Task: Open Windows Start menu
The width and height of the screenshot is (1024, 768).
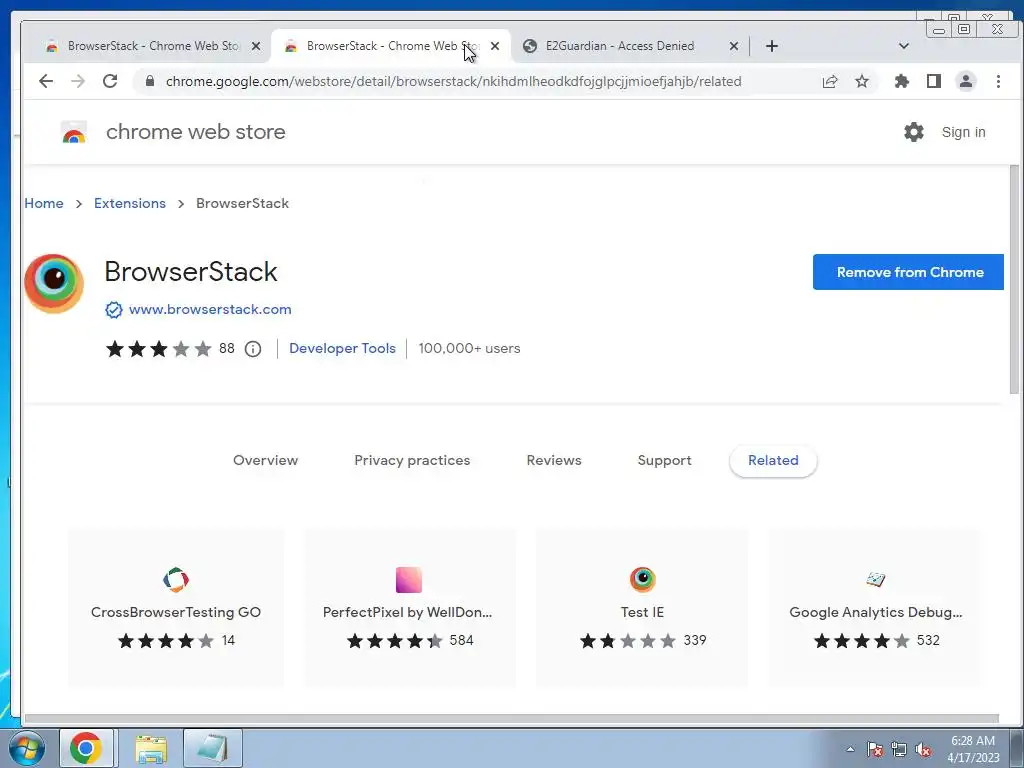Action: pyautogui.click(x=26, y=748)
